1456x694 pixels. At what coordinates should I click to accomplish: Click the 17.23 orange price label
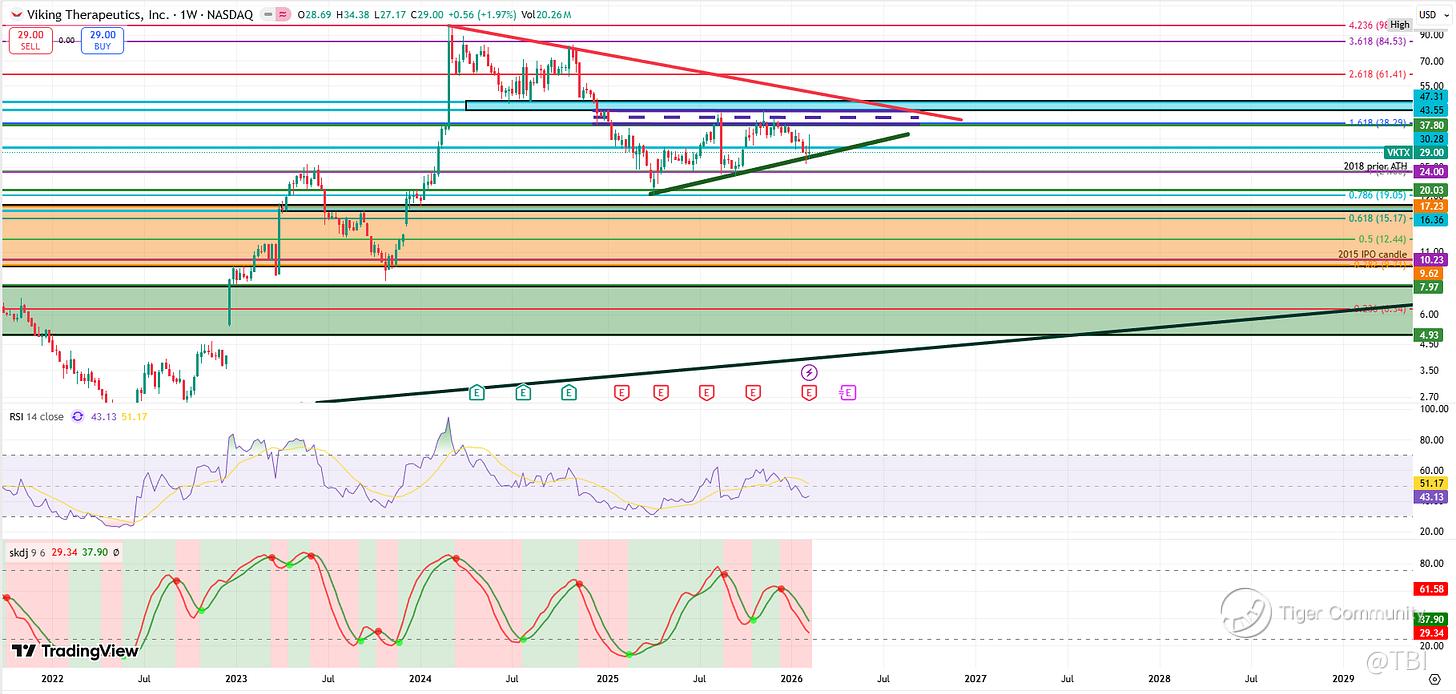[x=1429, y=205]
